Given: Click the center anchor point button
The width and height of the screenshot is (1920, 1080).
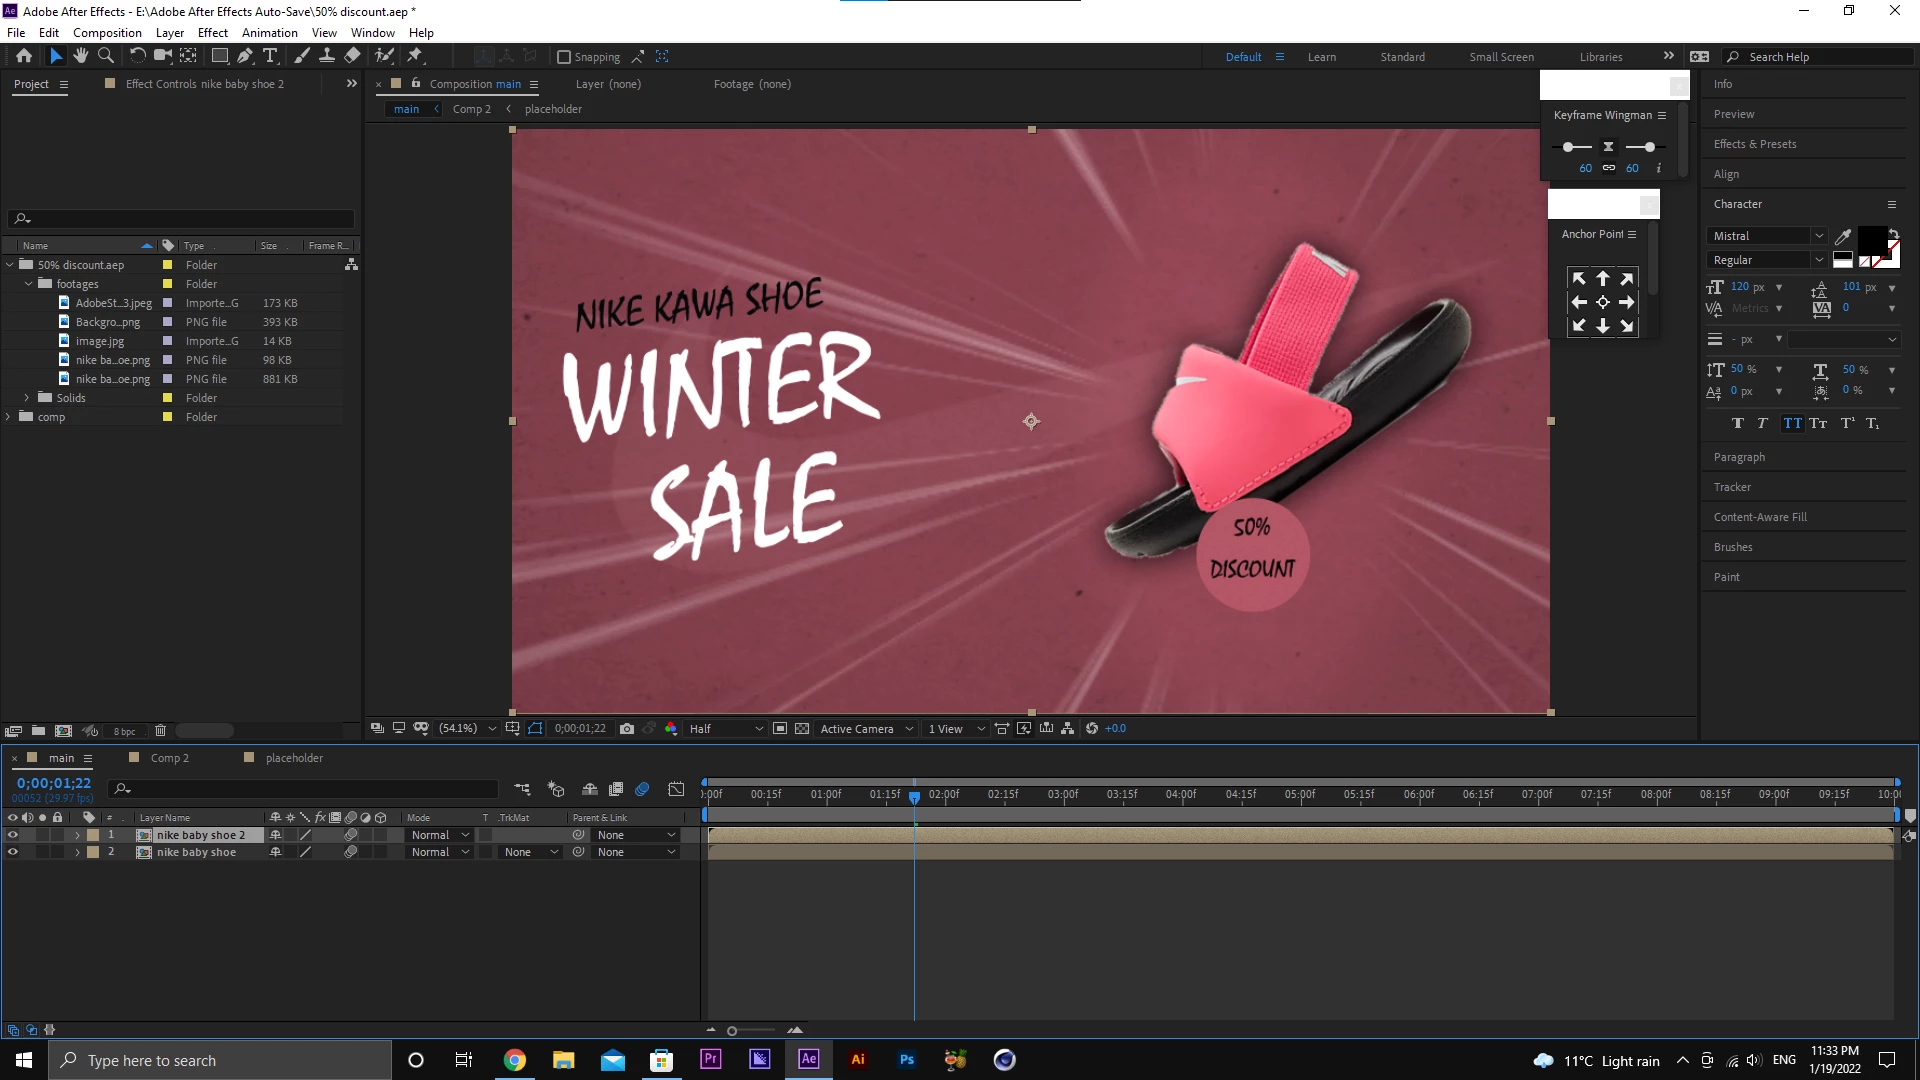Looking at the screenshot, I should [x=1603, y=302].
